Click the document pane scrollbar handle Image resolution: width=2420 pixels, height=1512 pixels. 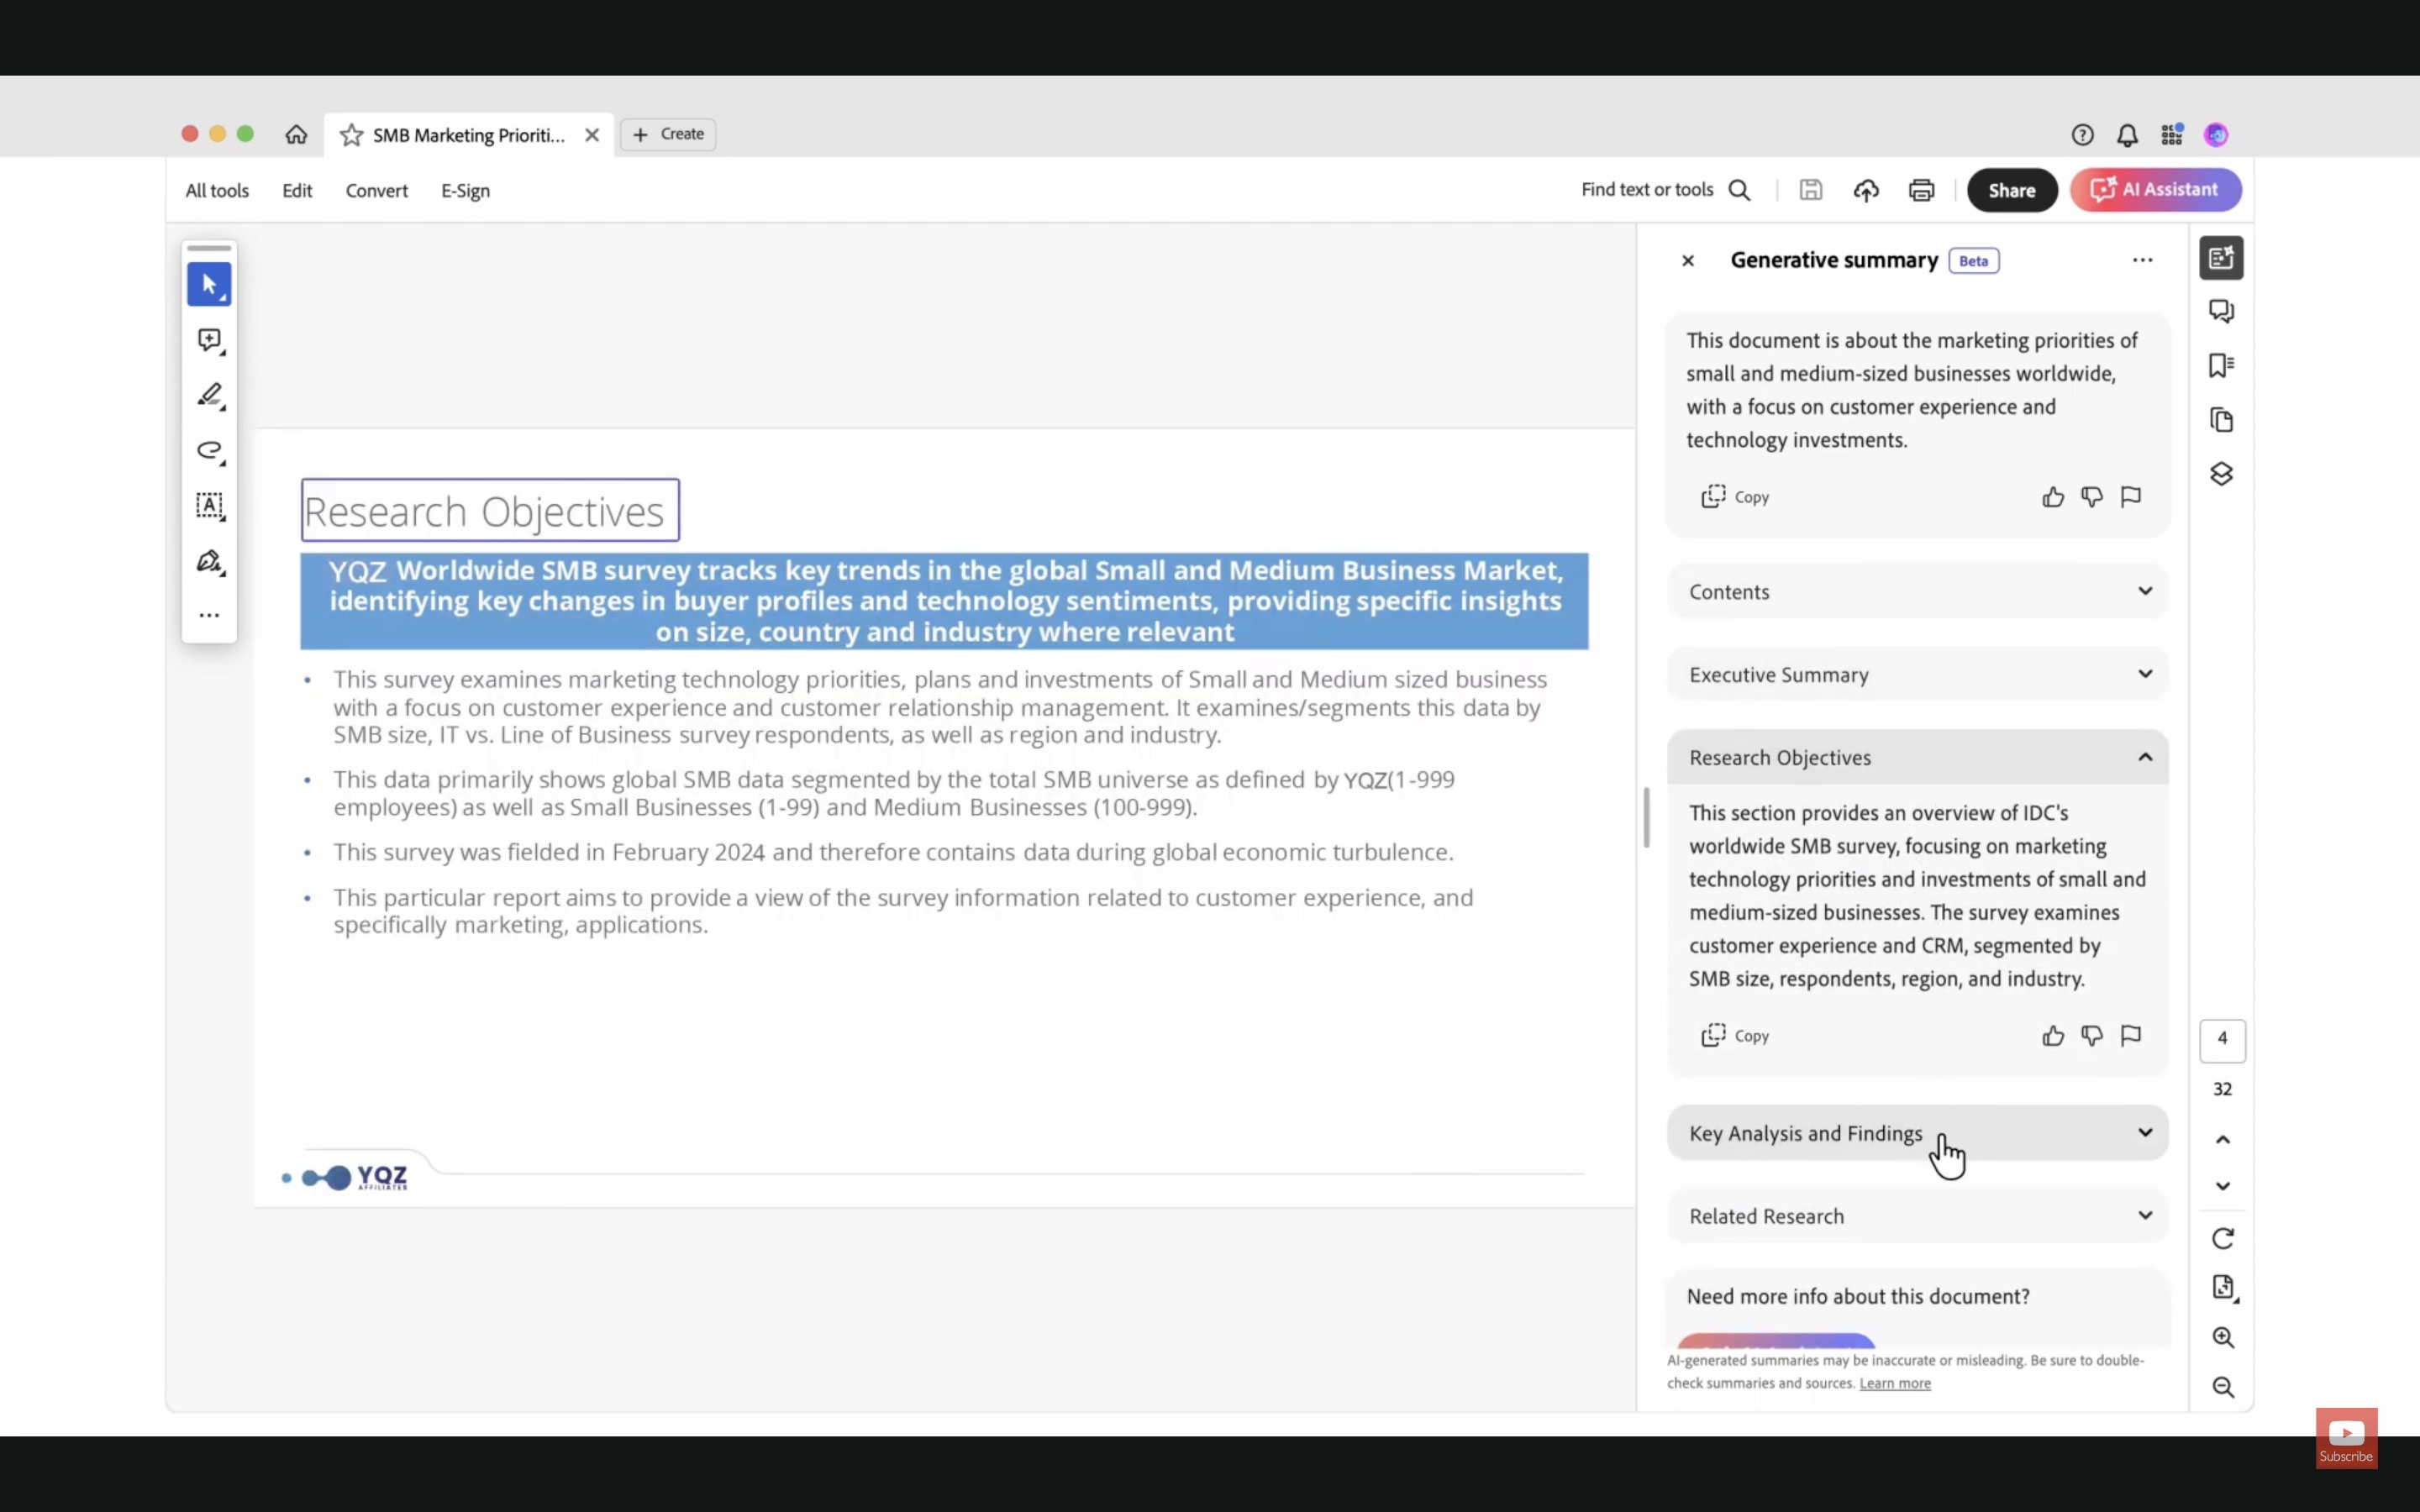pos(1646,817)
